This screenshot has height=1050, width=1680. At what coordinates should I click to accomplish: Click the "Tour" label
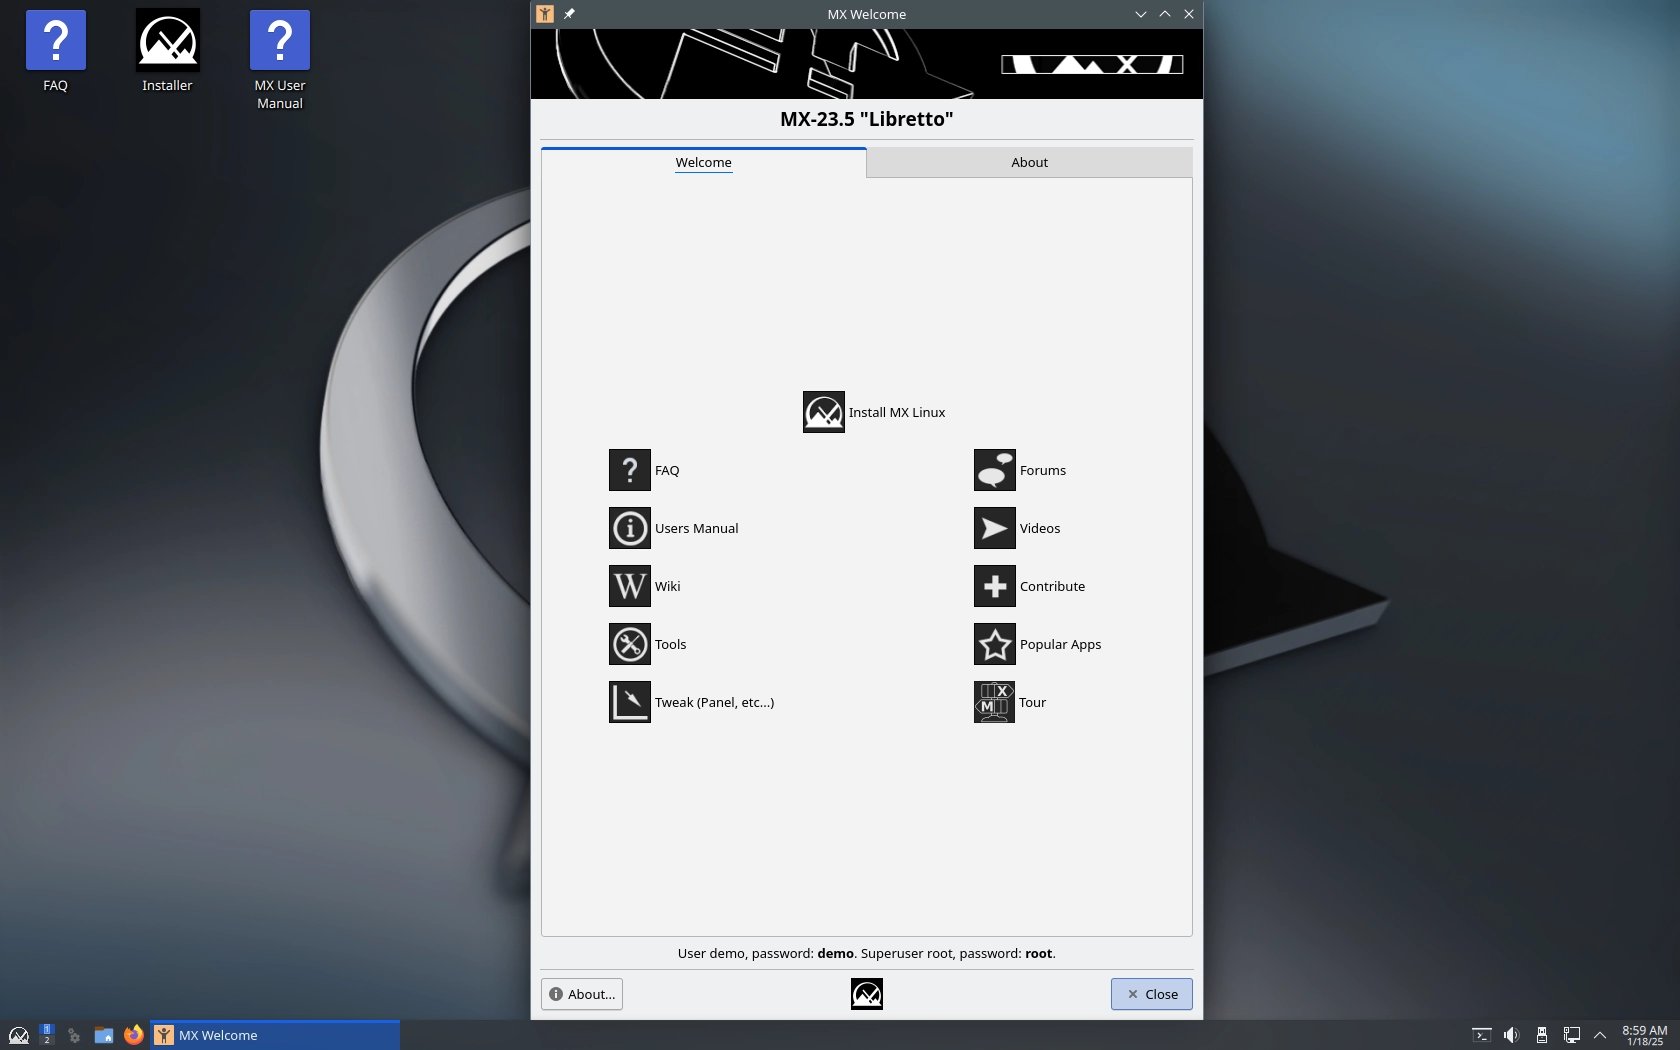(x=1032, y=703)
